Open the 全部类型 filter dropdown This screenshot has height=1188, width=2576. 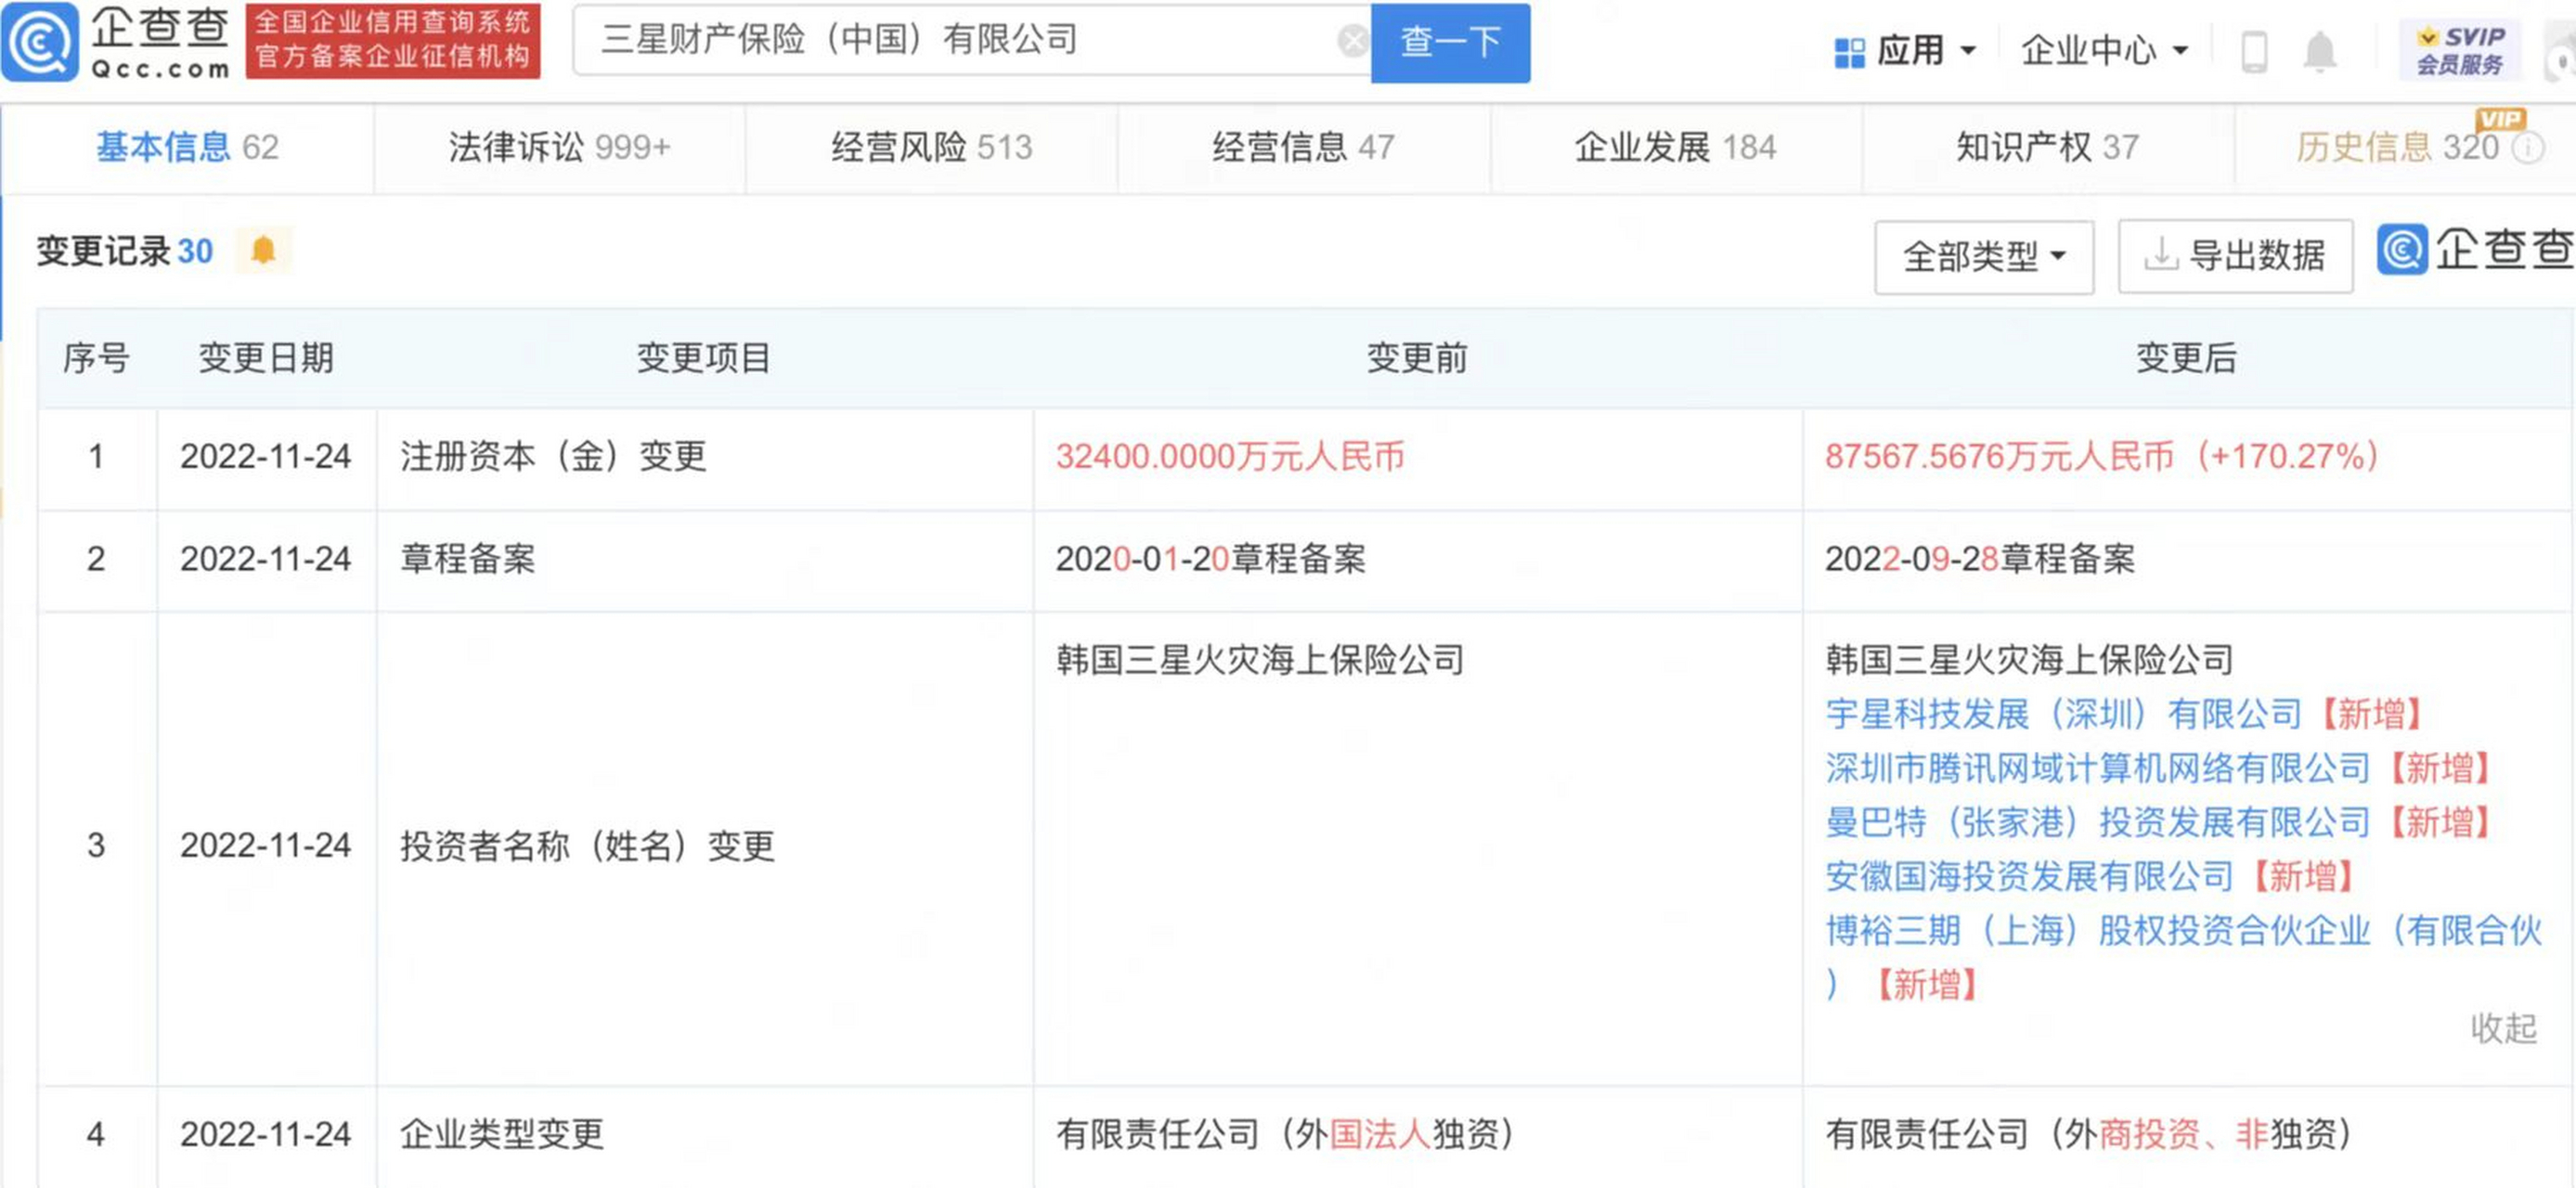(1983, 256)
